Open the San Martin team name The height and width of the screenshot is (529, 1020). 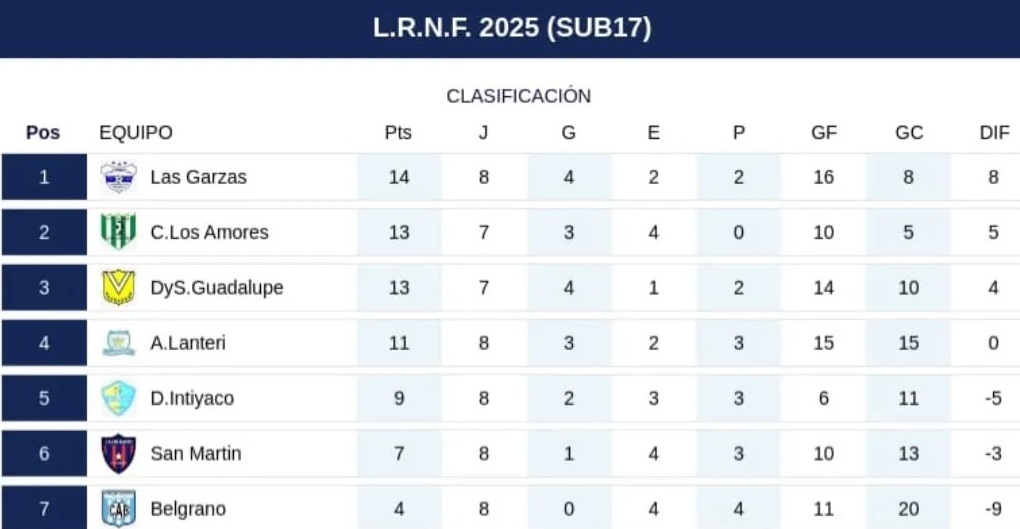tap(196, 454)
